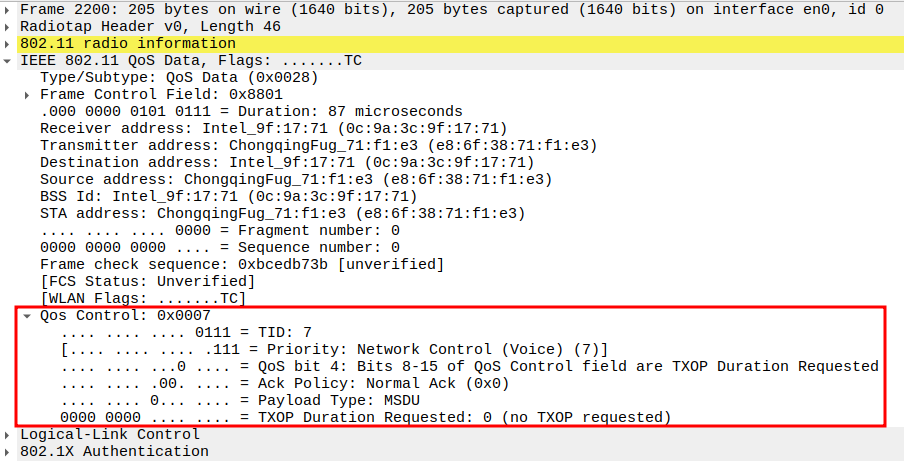
Task: Expand the Logical-Link Control node
Action: [x=9, y=434]
